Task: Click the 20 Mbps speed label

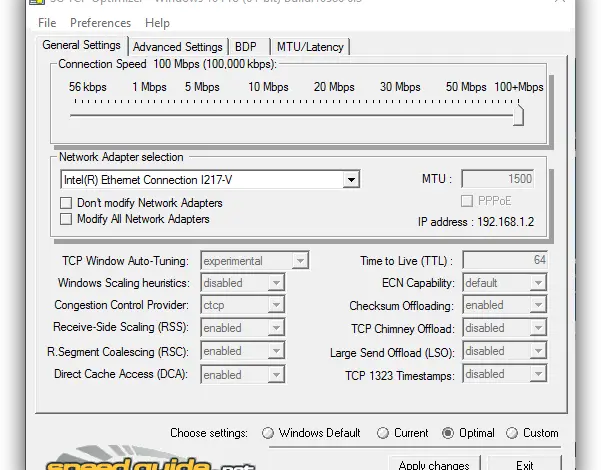Action: coord(334,87)
